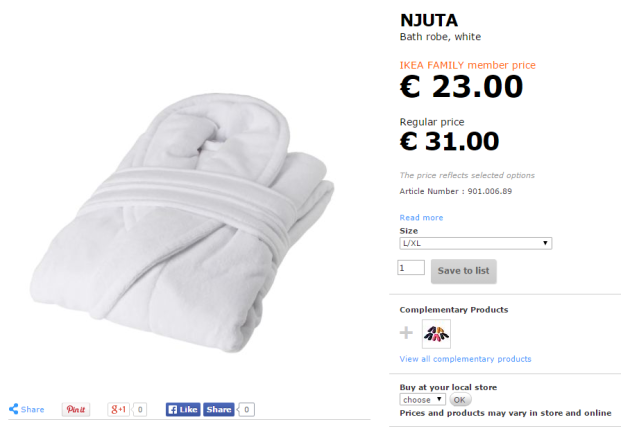This screenshot has width=630, height=431.
Task: Click the Google +1 count bubble
Action: point(140,409)
